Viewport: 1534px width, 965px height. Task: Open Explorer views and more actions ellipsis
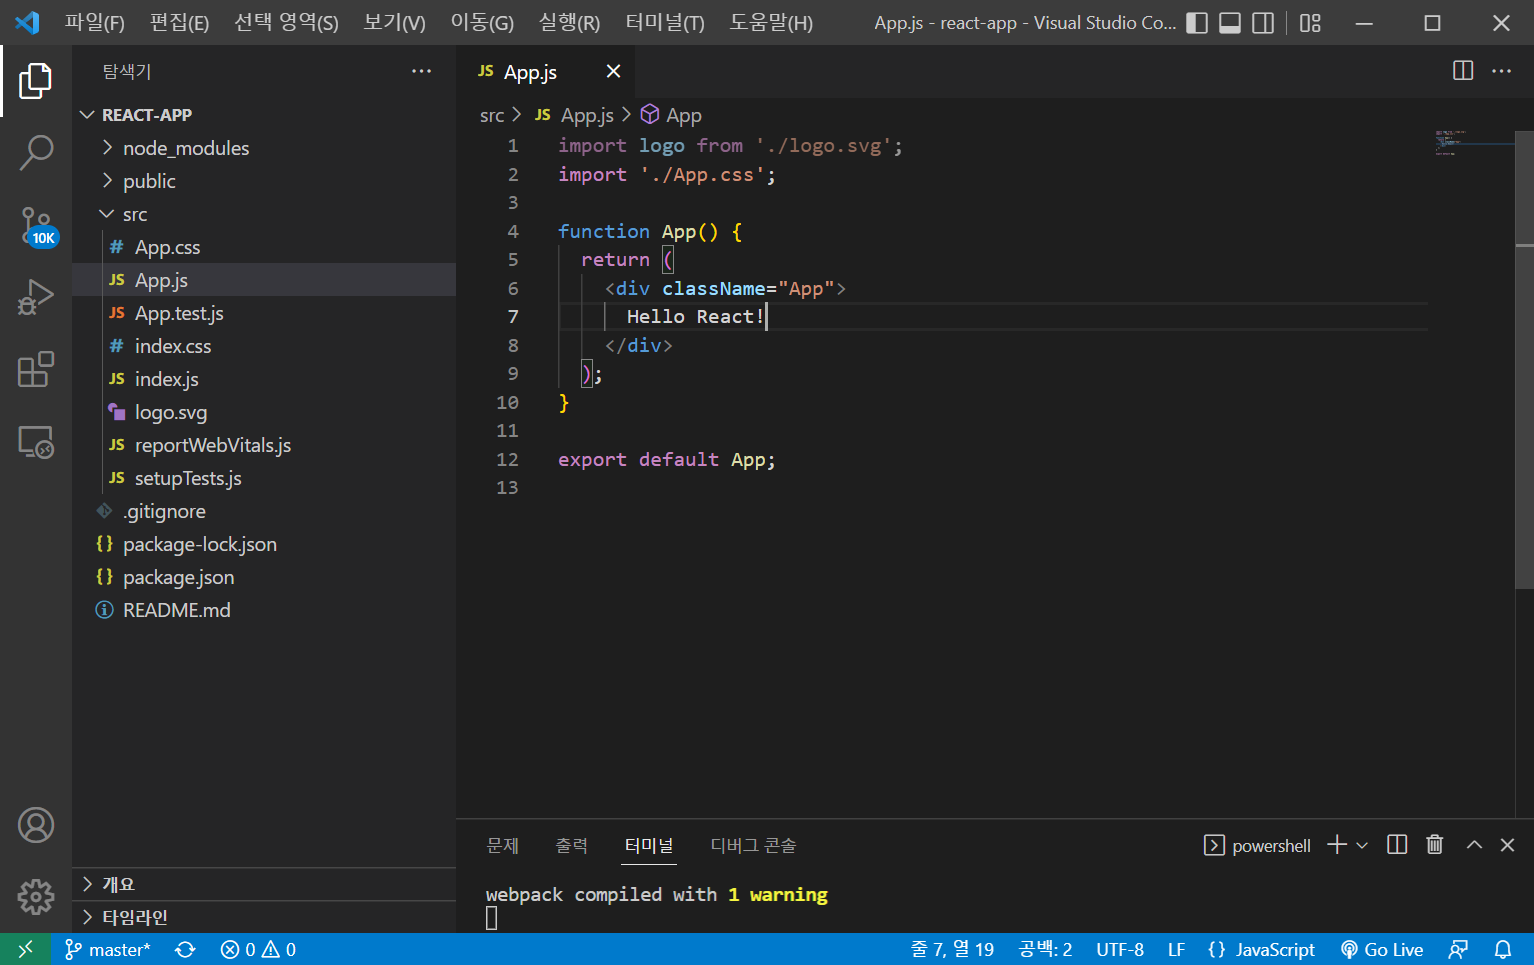click(421, 71)
